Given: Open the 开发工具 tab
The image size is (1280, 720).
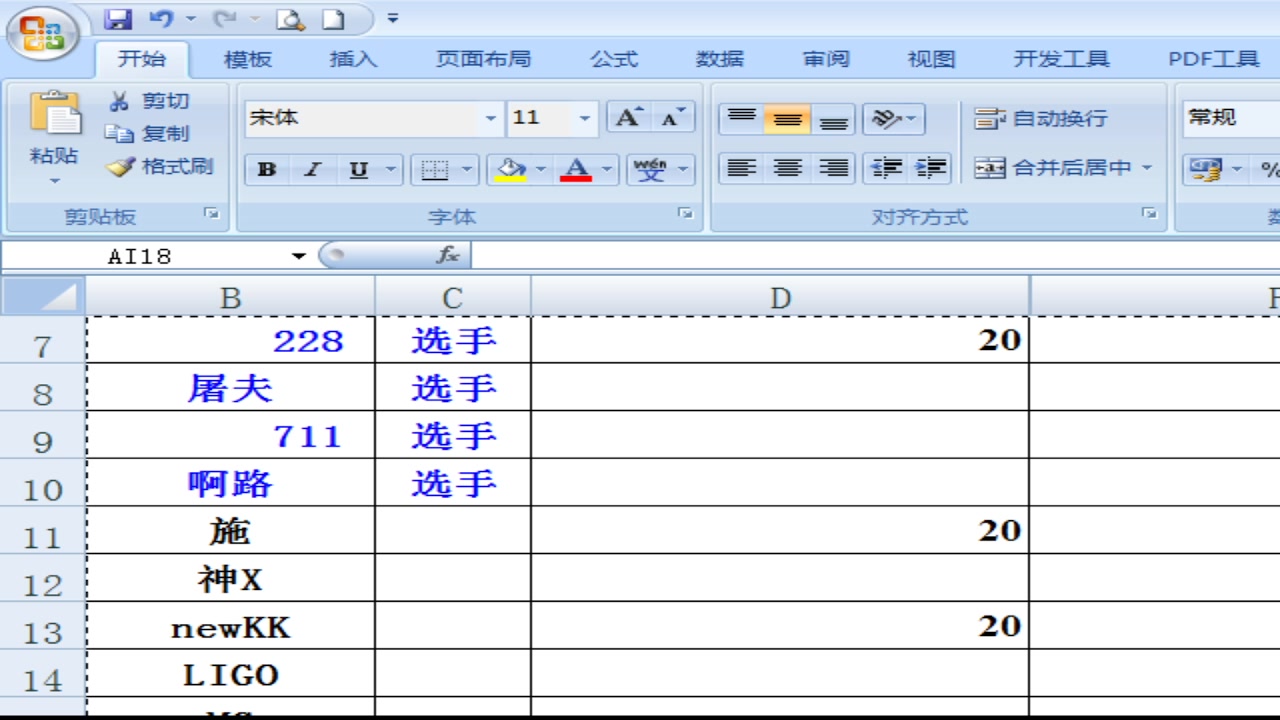Looking at the screenshot, I should [1062, 59].
